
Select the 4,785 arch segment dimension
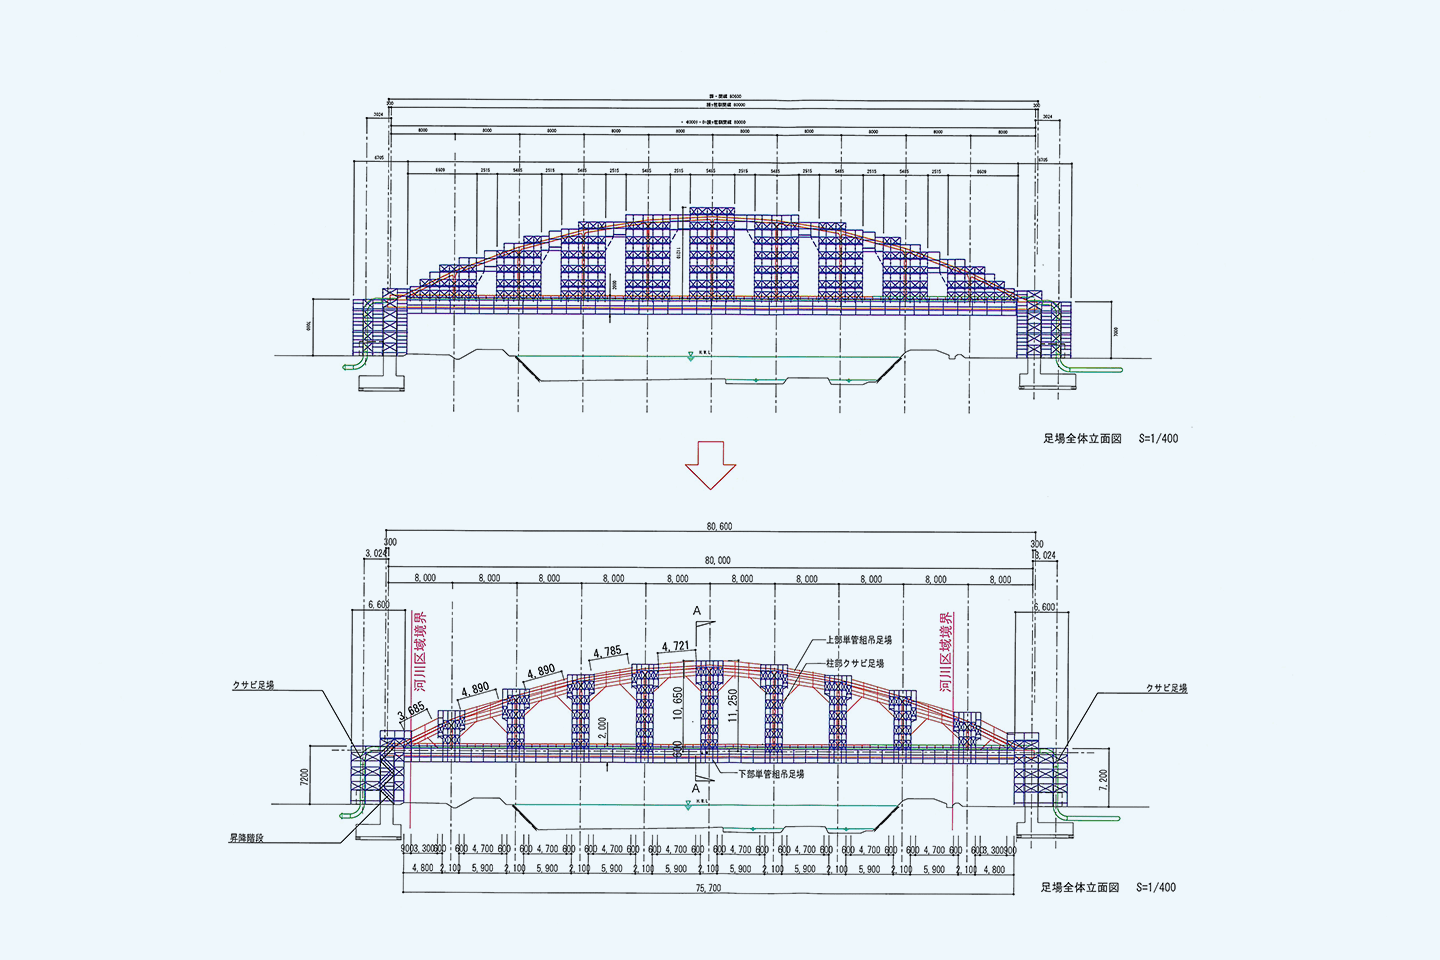point(607,652)
